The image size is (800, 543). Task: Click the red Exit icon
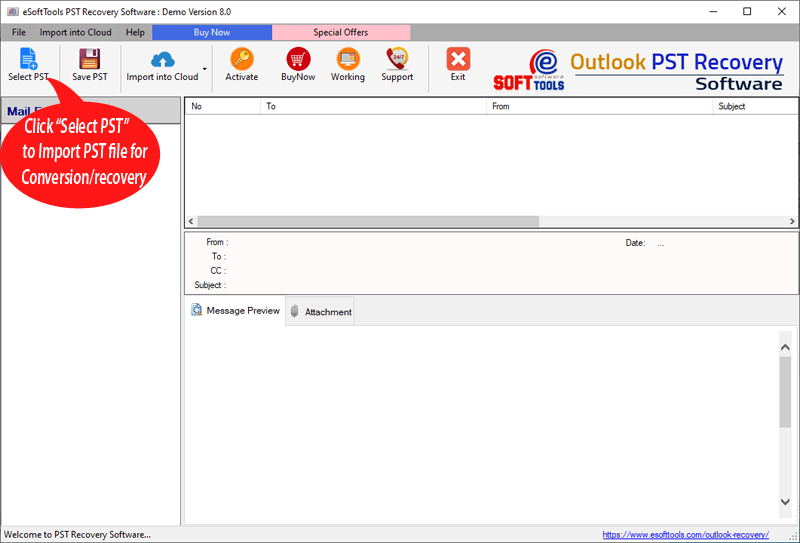(x=458, y=58)
